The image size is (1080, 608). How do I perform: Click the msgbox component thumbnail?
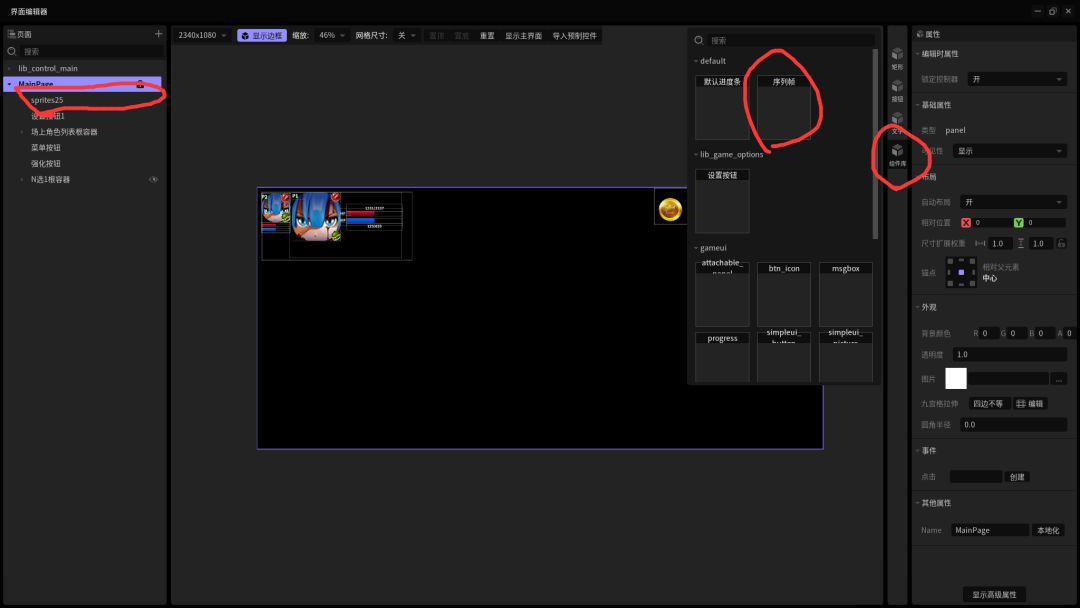846,295
